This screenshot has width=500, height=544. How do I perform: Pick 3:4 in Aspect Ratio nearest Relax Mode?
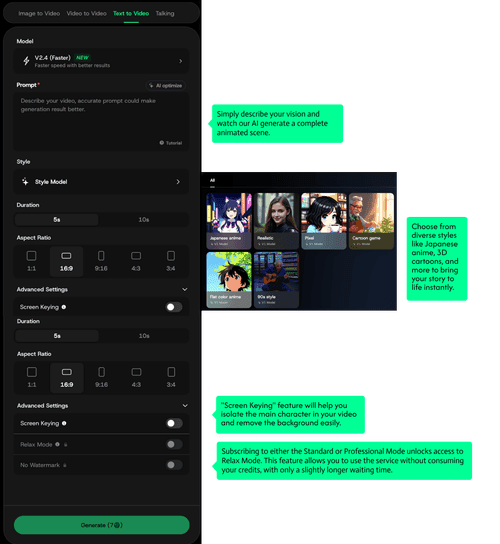pyautogui.click(x=171, y=377)
